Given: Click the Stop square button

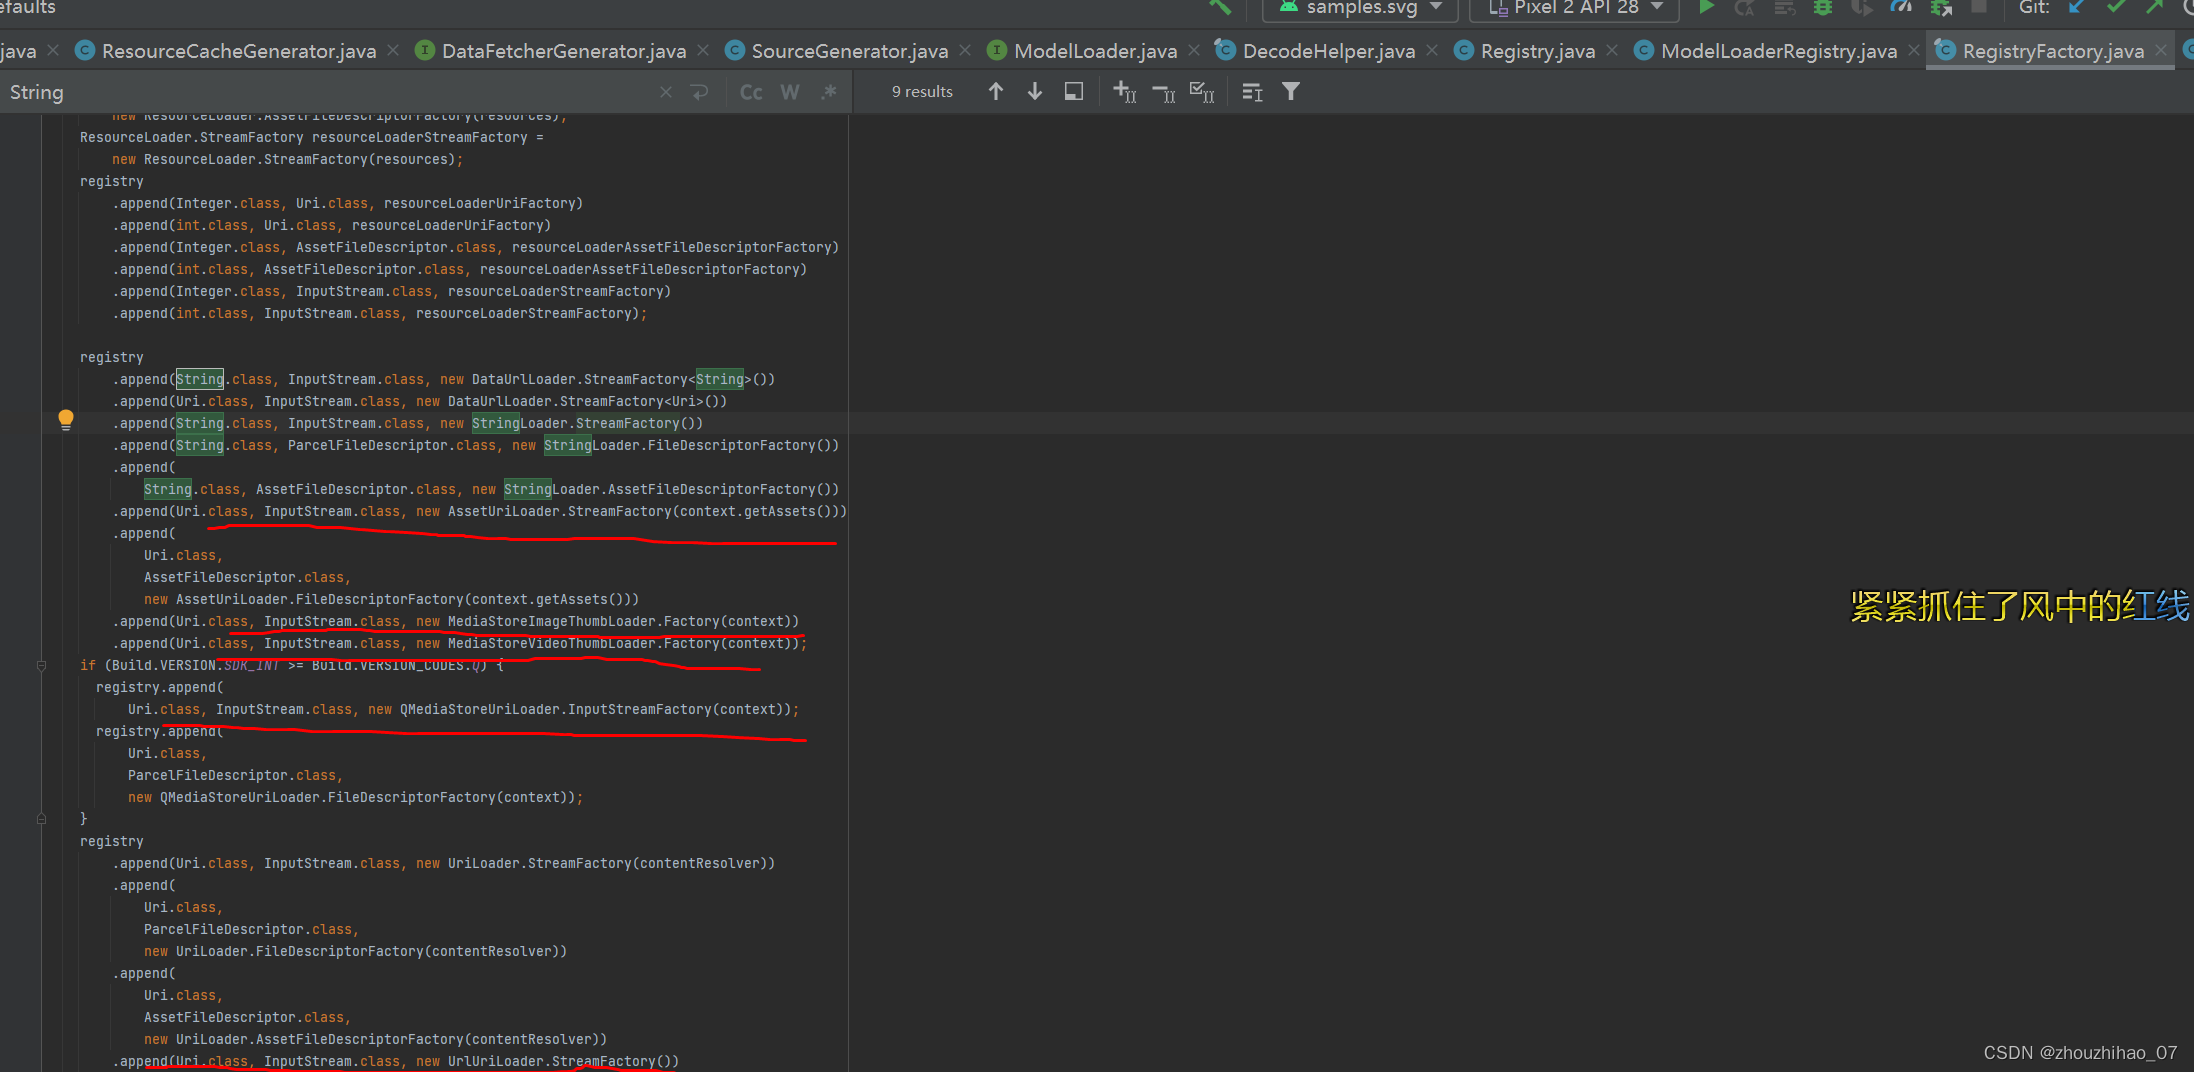Looking at the screenshot, I should pos(1978,7).
